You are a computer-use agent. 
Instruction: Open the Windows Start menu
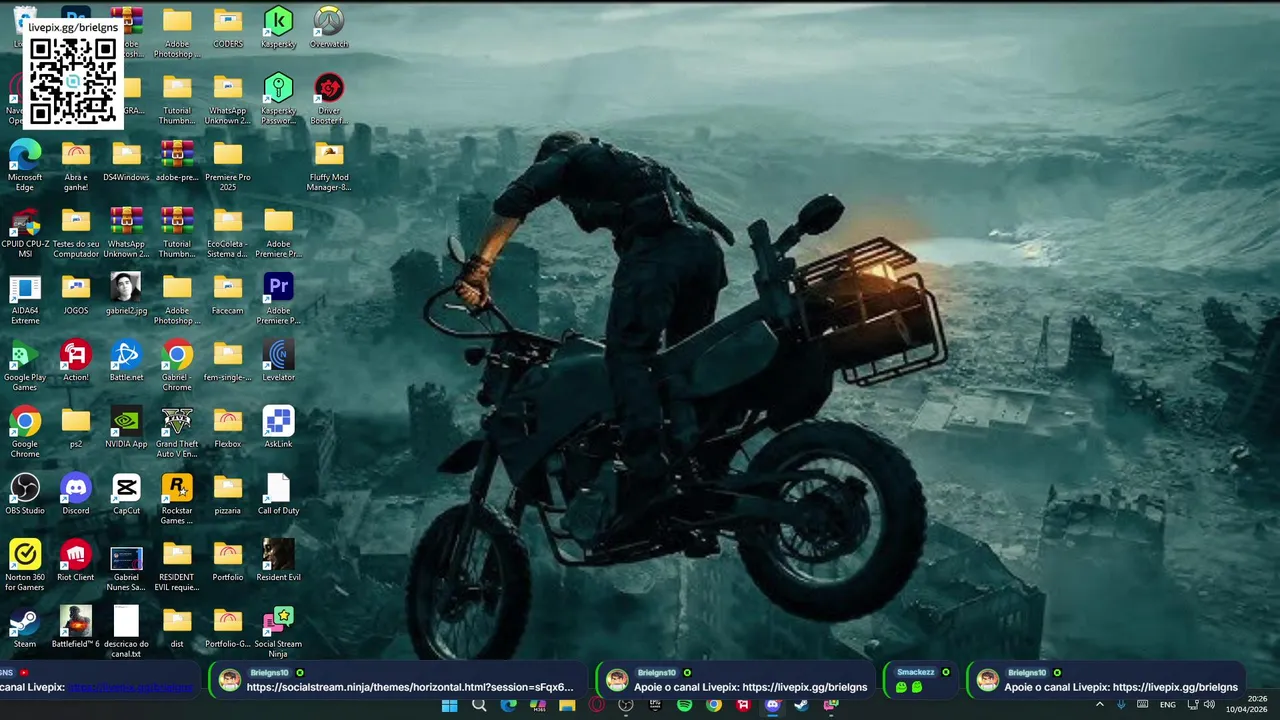click(450, 706)
